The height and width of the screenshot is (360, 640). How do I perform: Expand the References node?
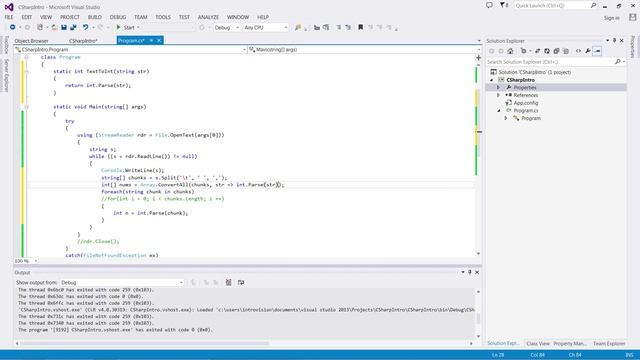(498, 95)
